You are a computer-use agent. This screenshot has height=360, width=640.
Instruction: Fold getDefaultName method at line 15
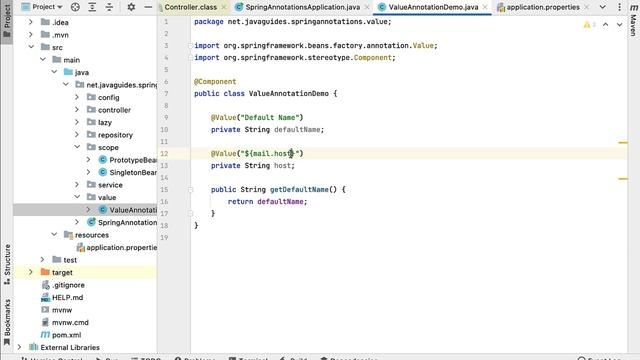point(191,189)
